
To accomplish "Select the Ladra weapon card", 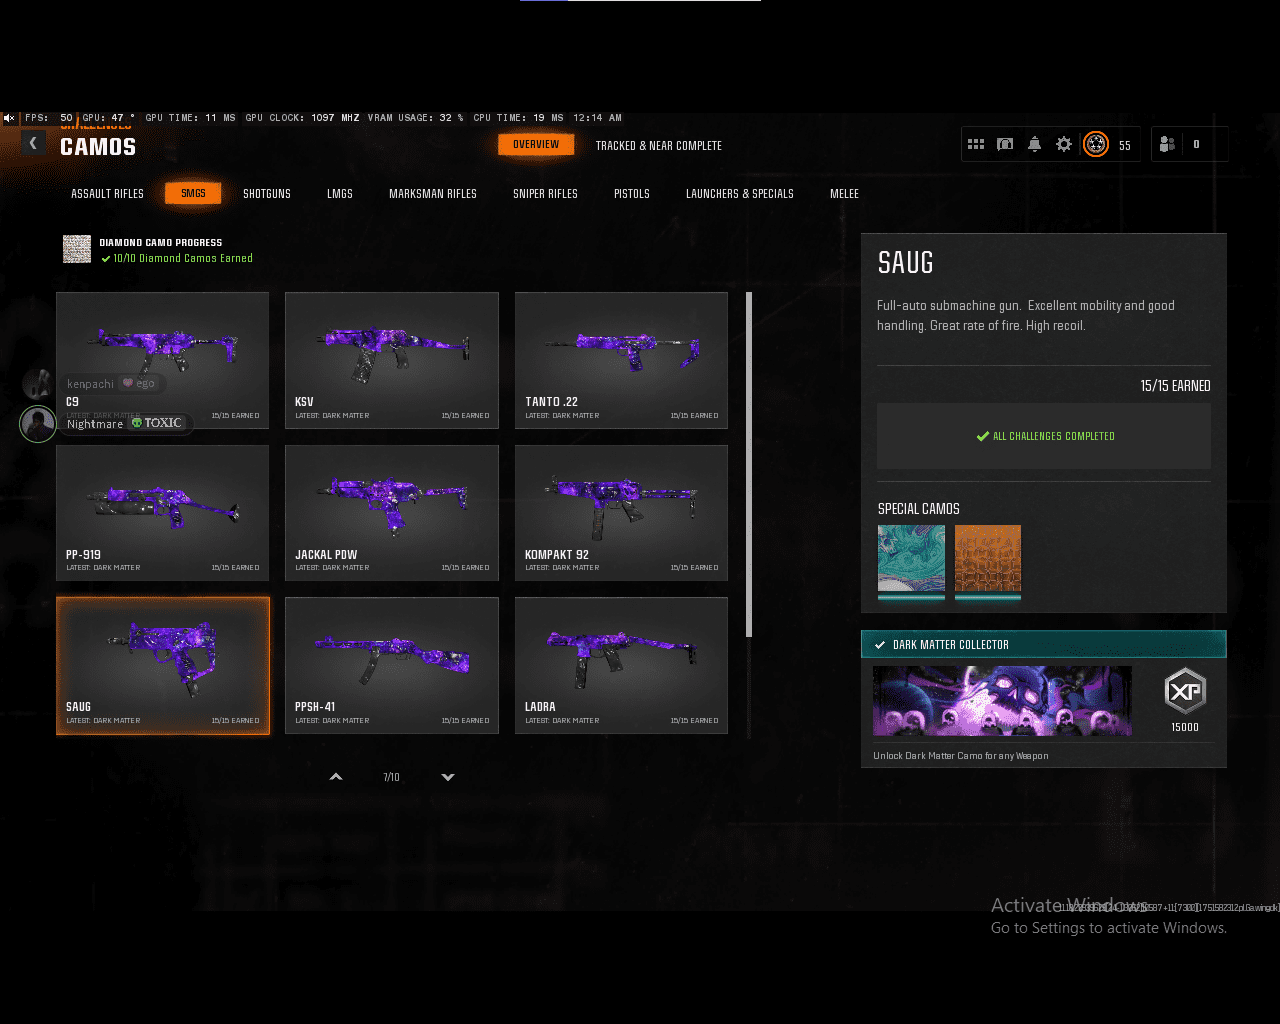I will pos(621,666).
